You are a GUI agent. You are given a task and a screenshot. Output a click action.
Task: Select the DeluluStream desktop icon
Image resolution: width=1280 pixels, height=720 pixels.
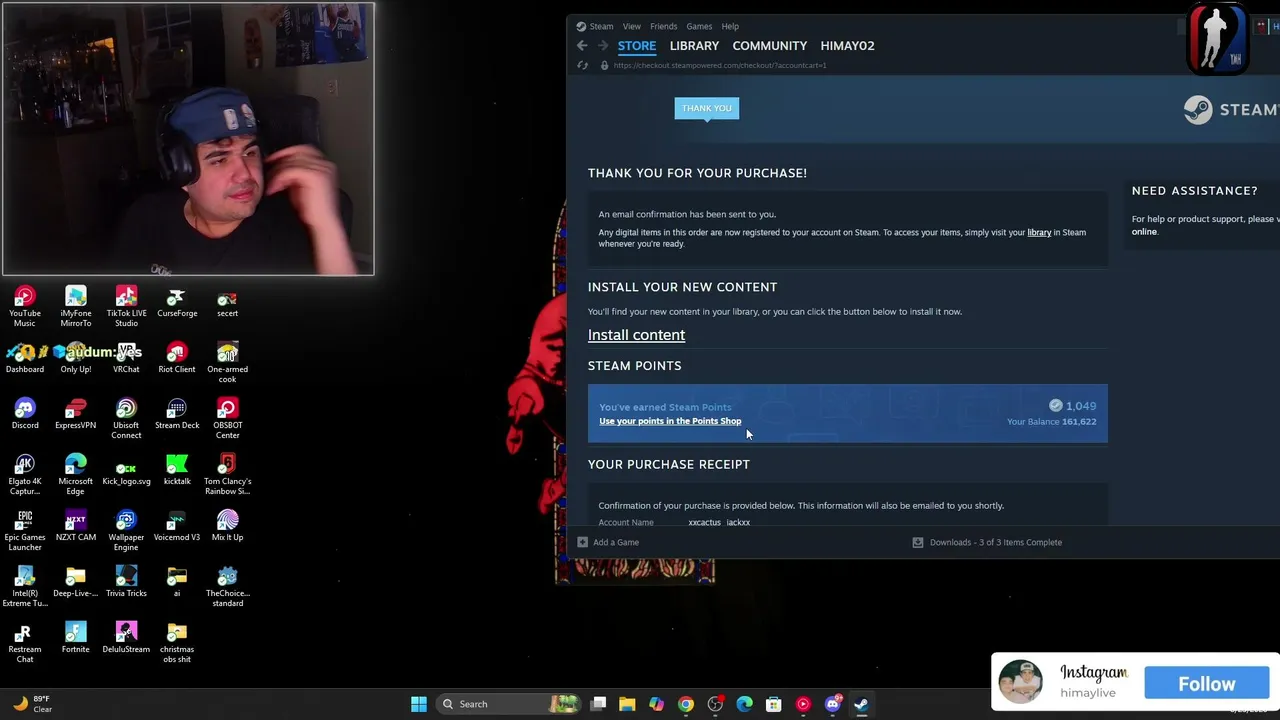[x=126, y=638]
